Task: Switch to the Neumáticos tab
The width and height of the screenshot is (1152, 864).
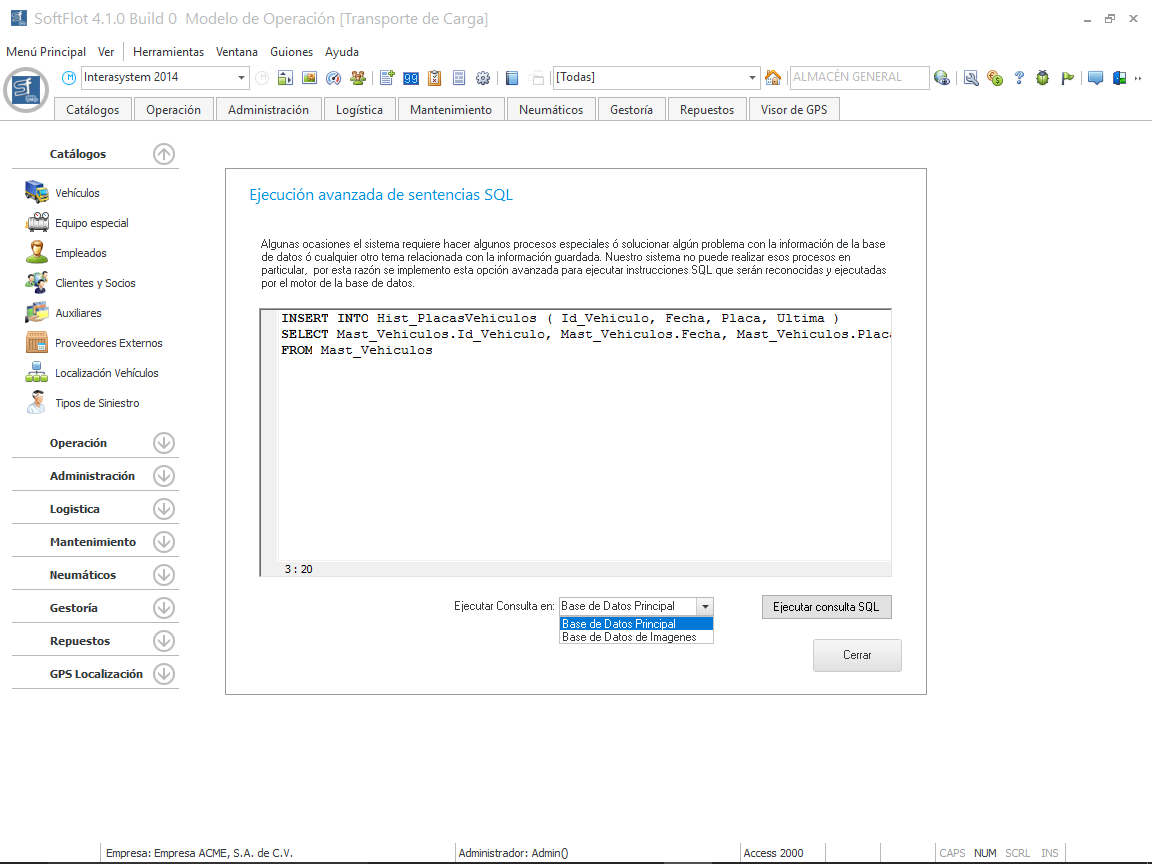Action: (551, 110)
